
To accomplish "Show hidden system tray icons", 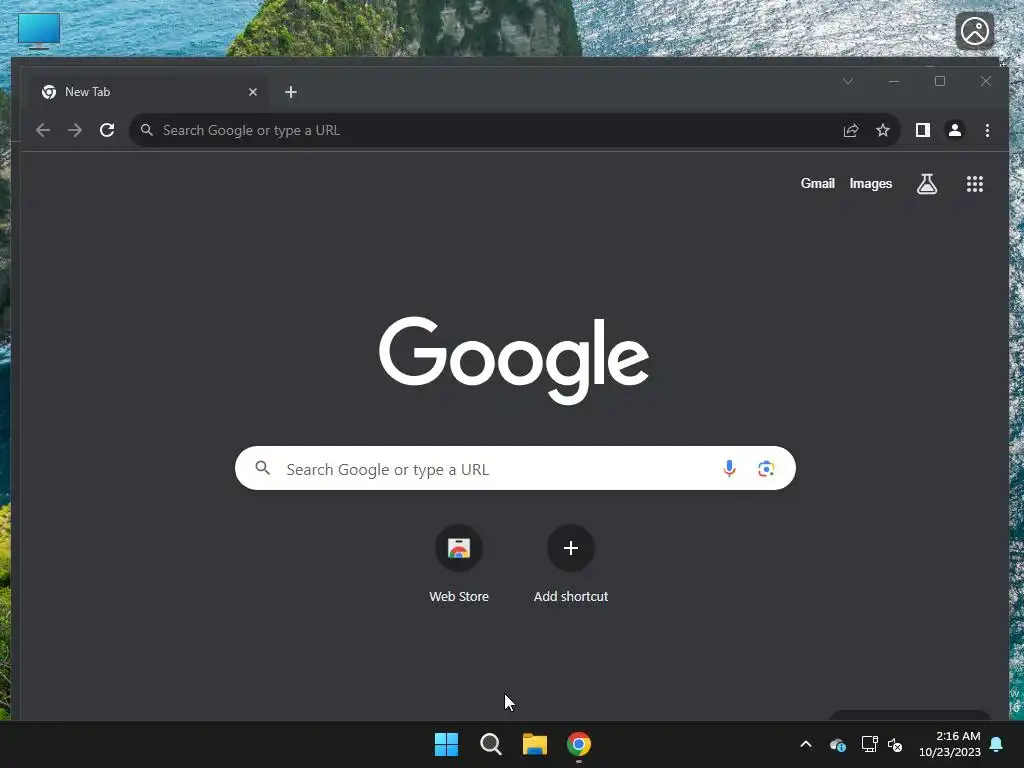I will pos(806,744).
